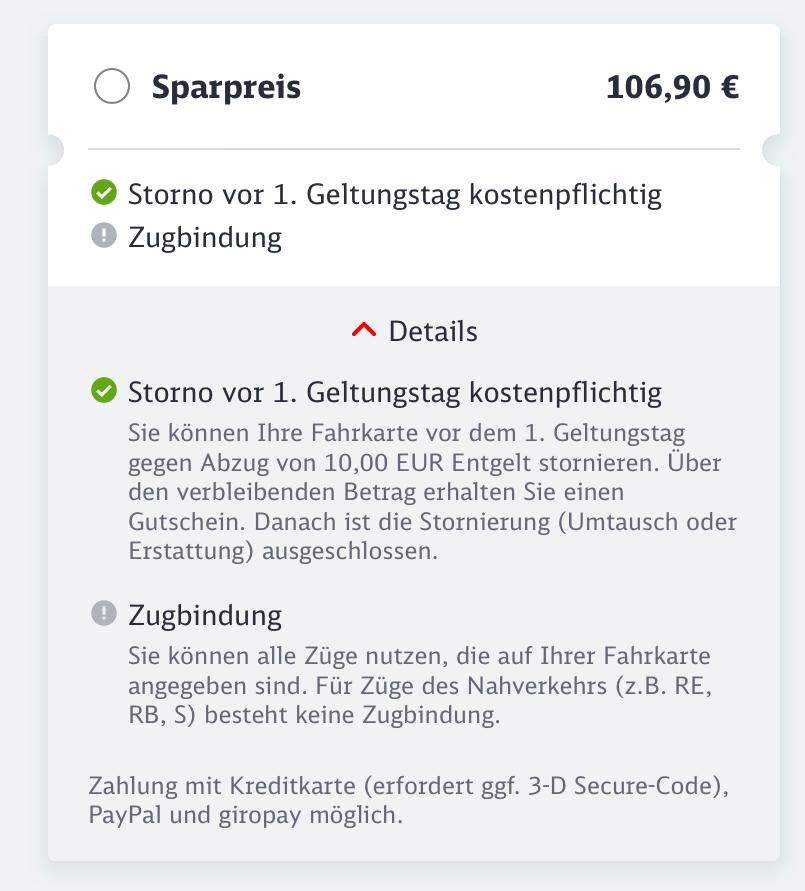Click the Details label
This screenshot has width=805, height=891.
click(432, 331)
